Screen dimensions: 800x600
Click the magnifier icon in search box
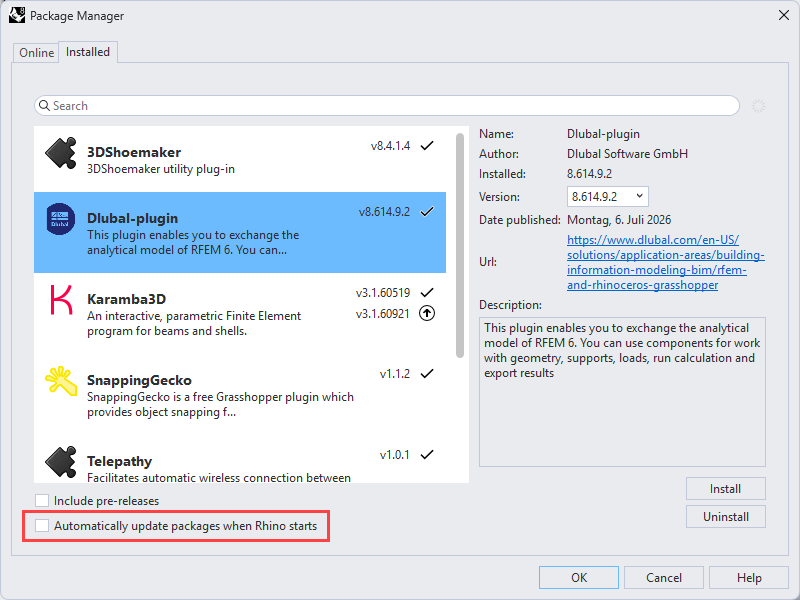point(44,106)
